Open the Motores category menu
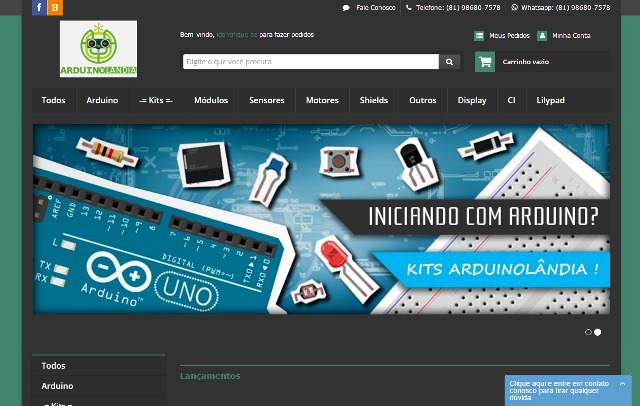The image size is (640, 406). point(322,100)
